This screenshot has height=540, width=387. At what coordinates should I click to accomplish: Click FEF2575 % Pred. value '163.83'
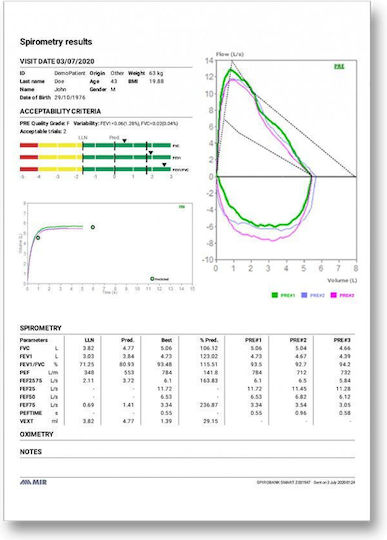pos(209,381)
